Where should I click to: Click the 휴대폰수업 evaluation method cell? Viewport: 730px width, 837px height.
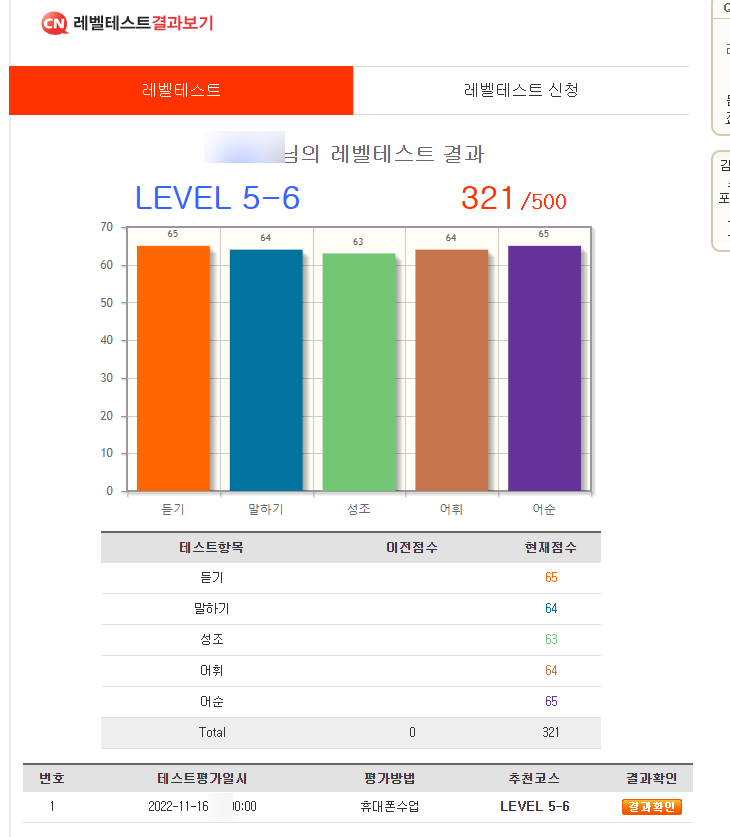pyautogui.click(x=390, y=807)
